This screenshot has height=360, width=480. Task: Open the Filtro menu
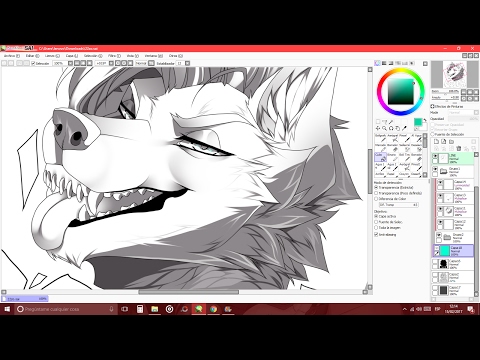tap(114, 56)
